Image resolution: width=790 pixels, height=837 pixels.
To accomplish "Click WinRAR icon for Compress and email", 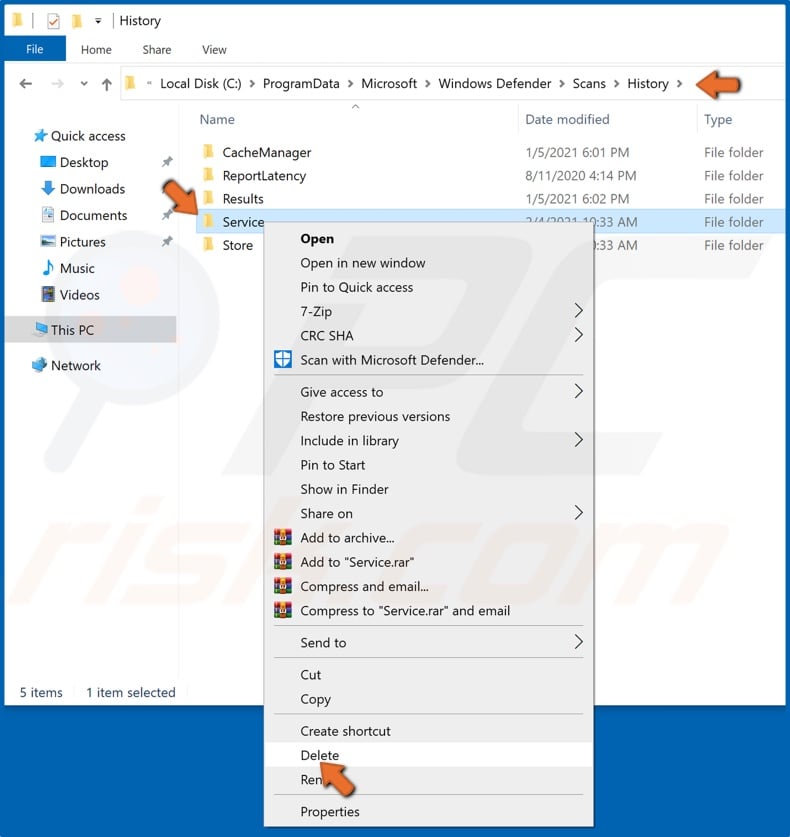I will click(283, 586).
